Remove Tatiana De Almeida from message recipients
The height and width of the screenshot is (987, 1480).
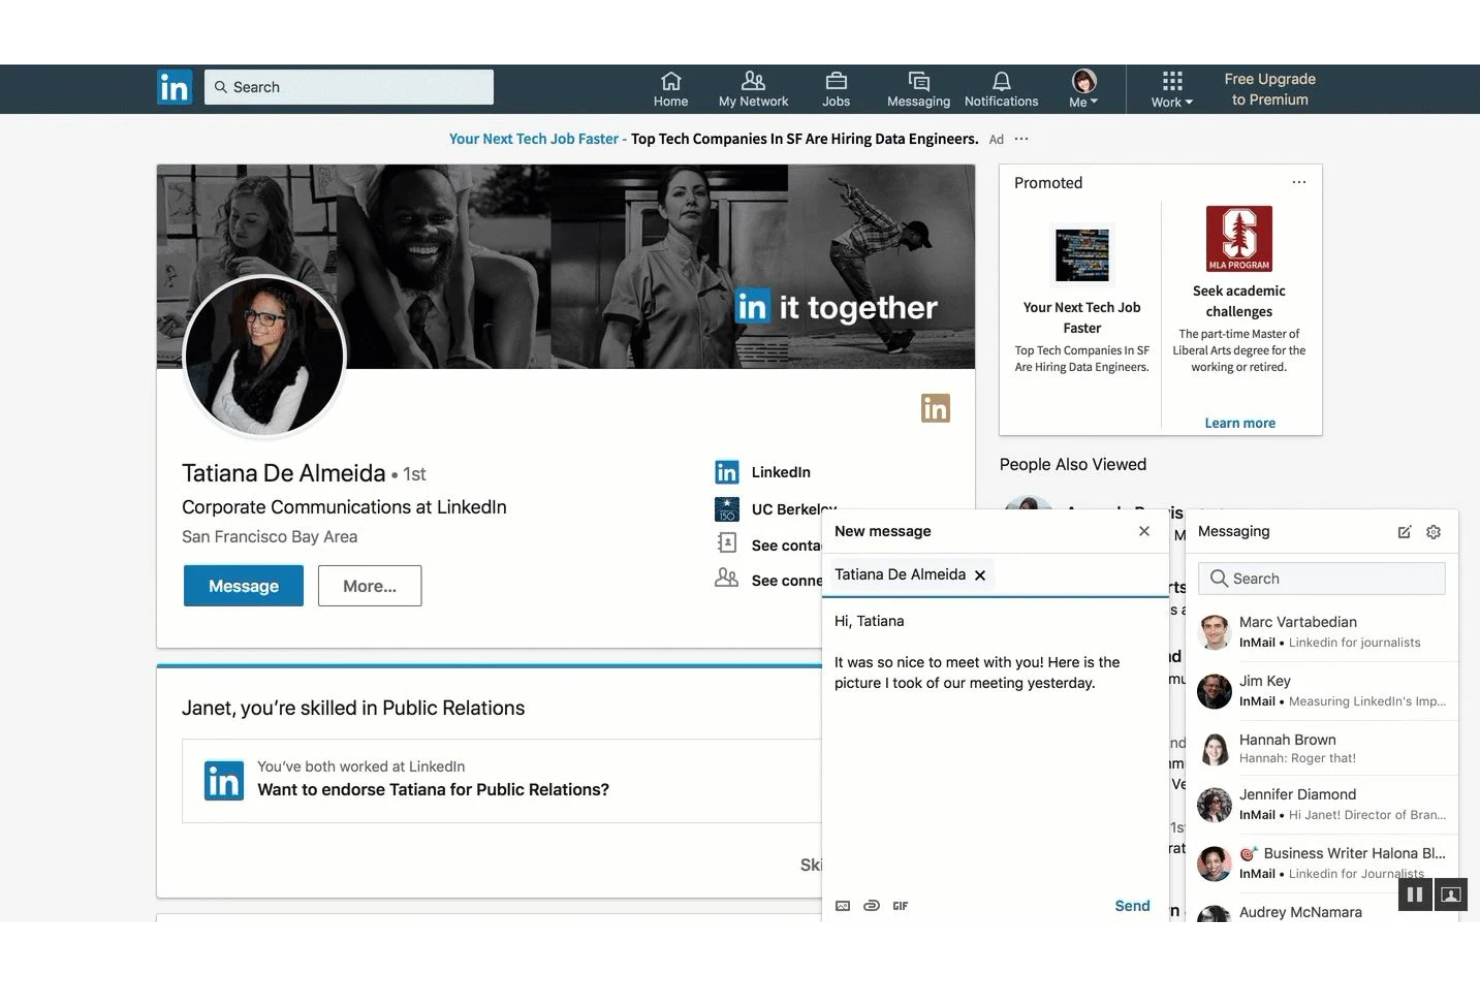[x=980, y=575]
